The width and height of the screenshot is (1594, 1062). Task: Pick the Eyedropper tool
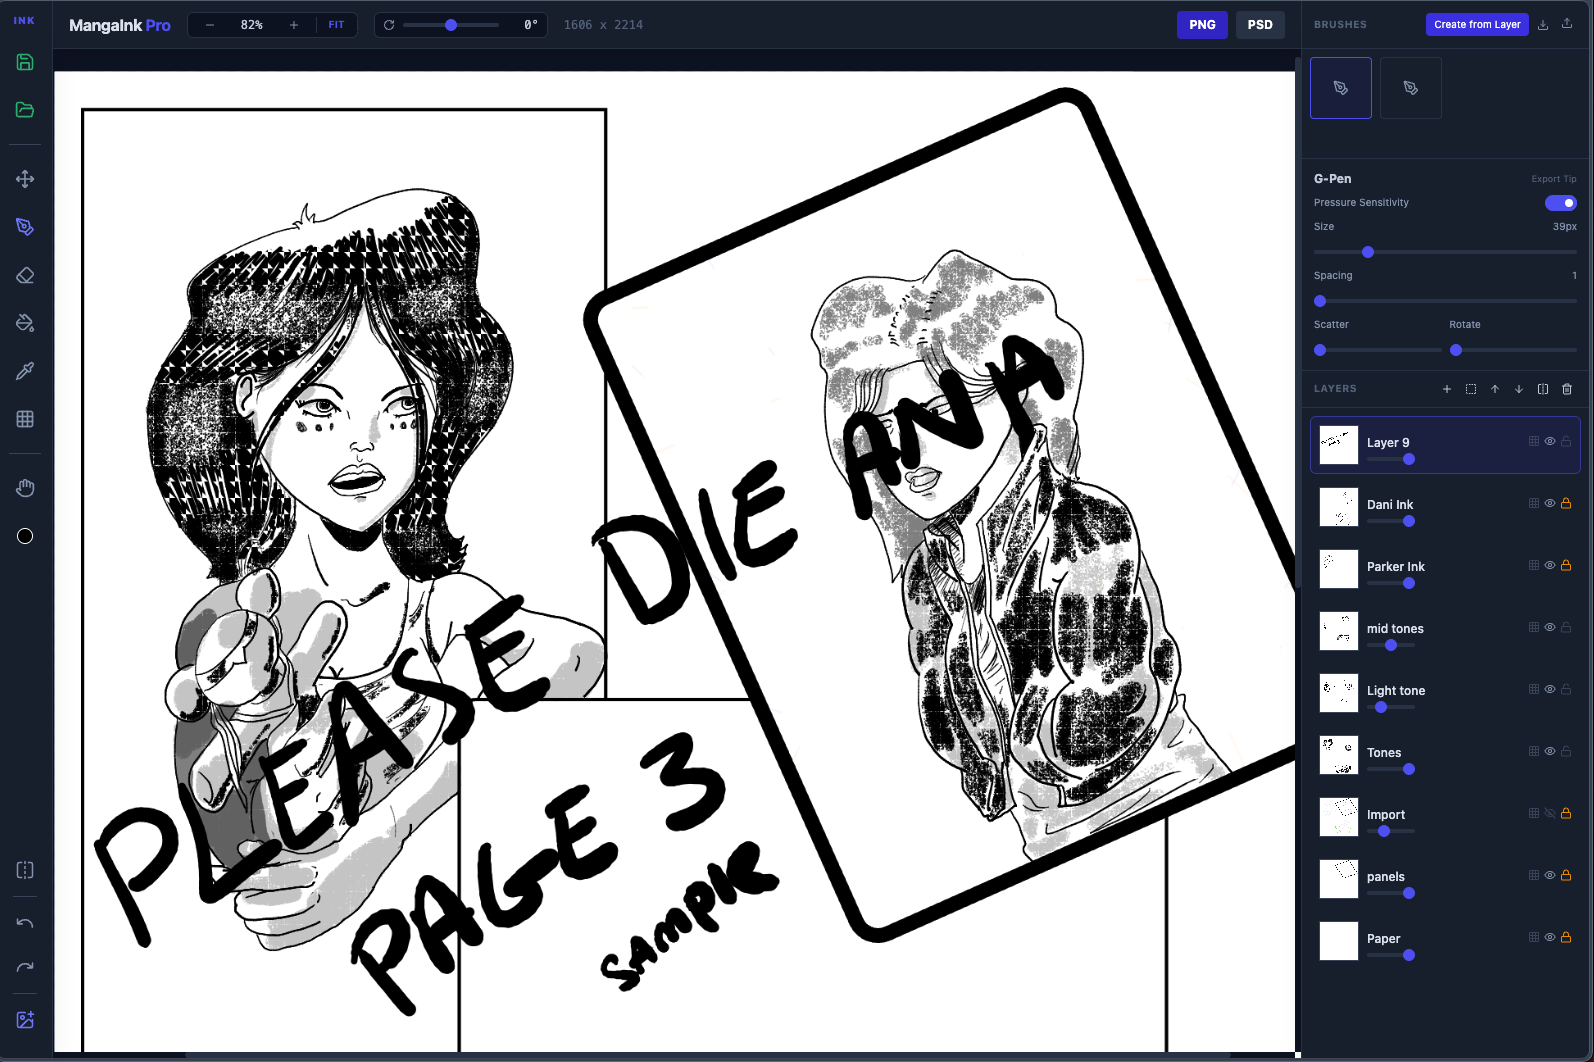(25, 371)
